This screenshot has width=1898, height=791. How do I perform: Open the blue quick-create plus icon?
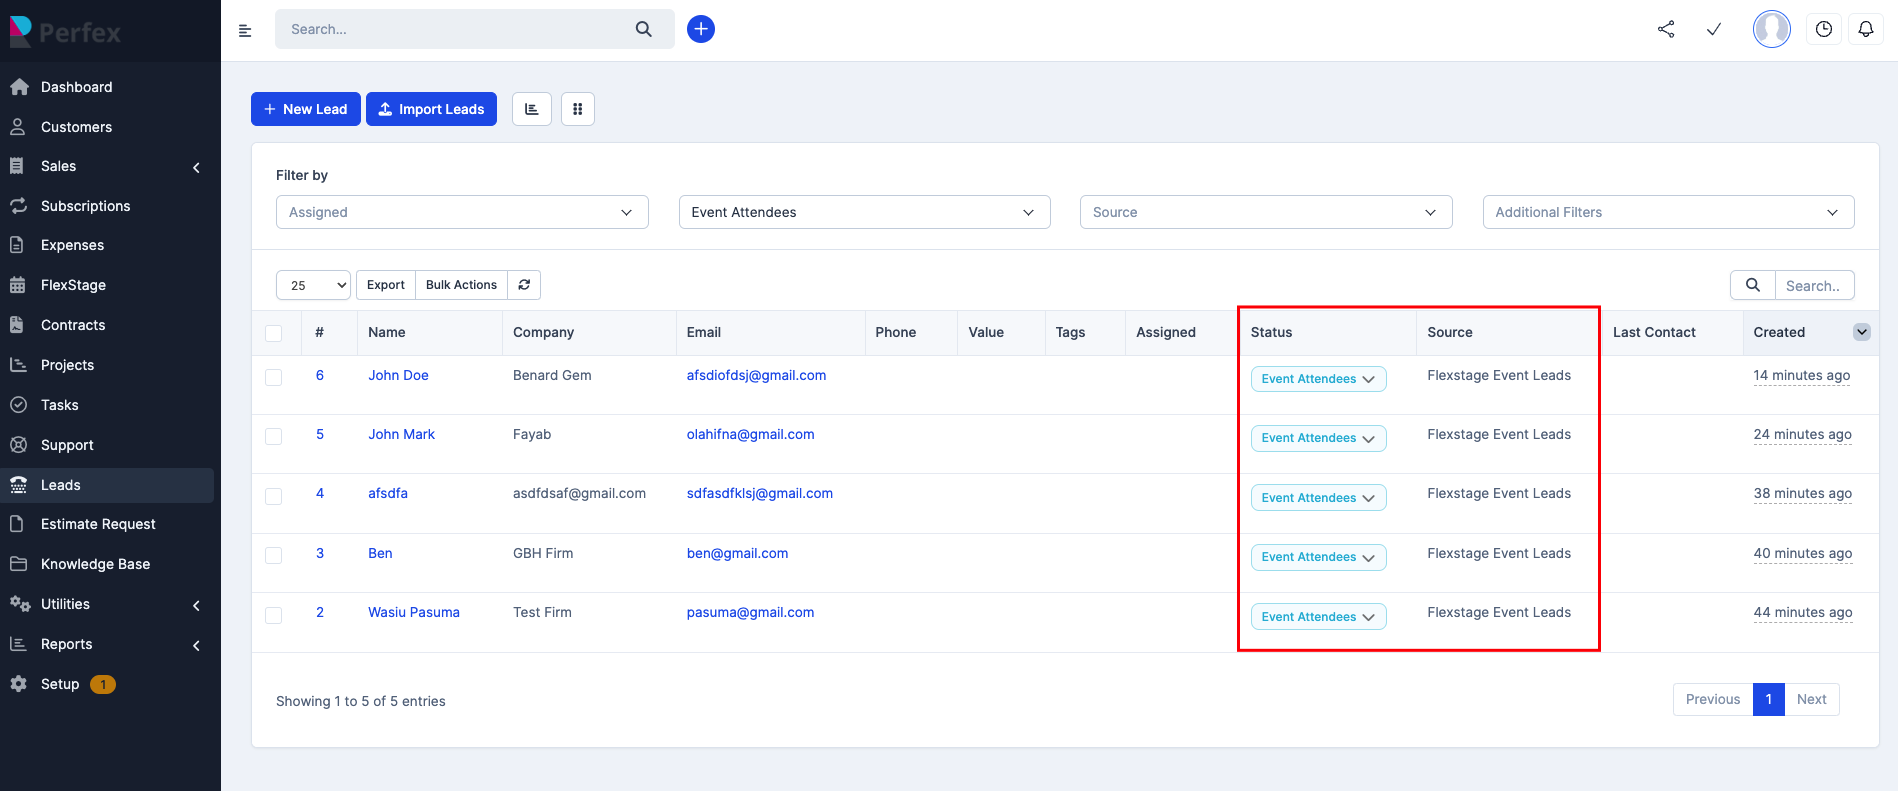coord(701,29)
